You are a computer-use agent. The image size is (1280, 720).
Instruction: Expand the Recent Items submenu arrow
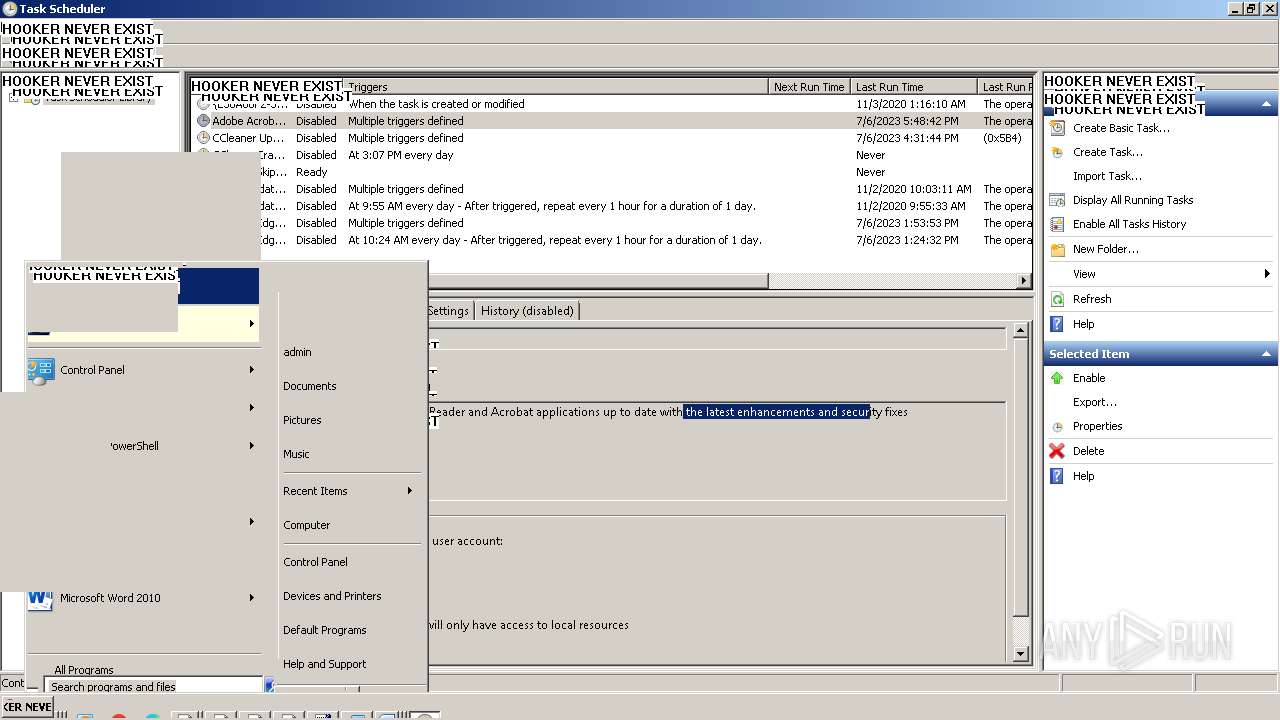point(409,491)
